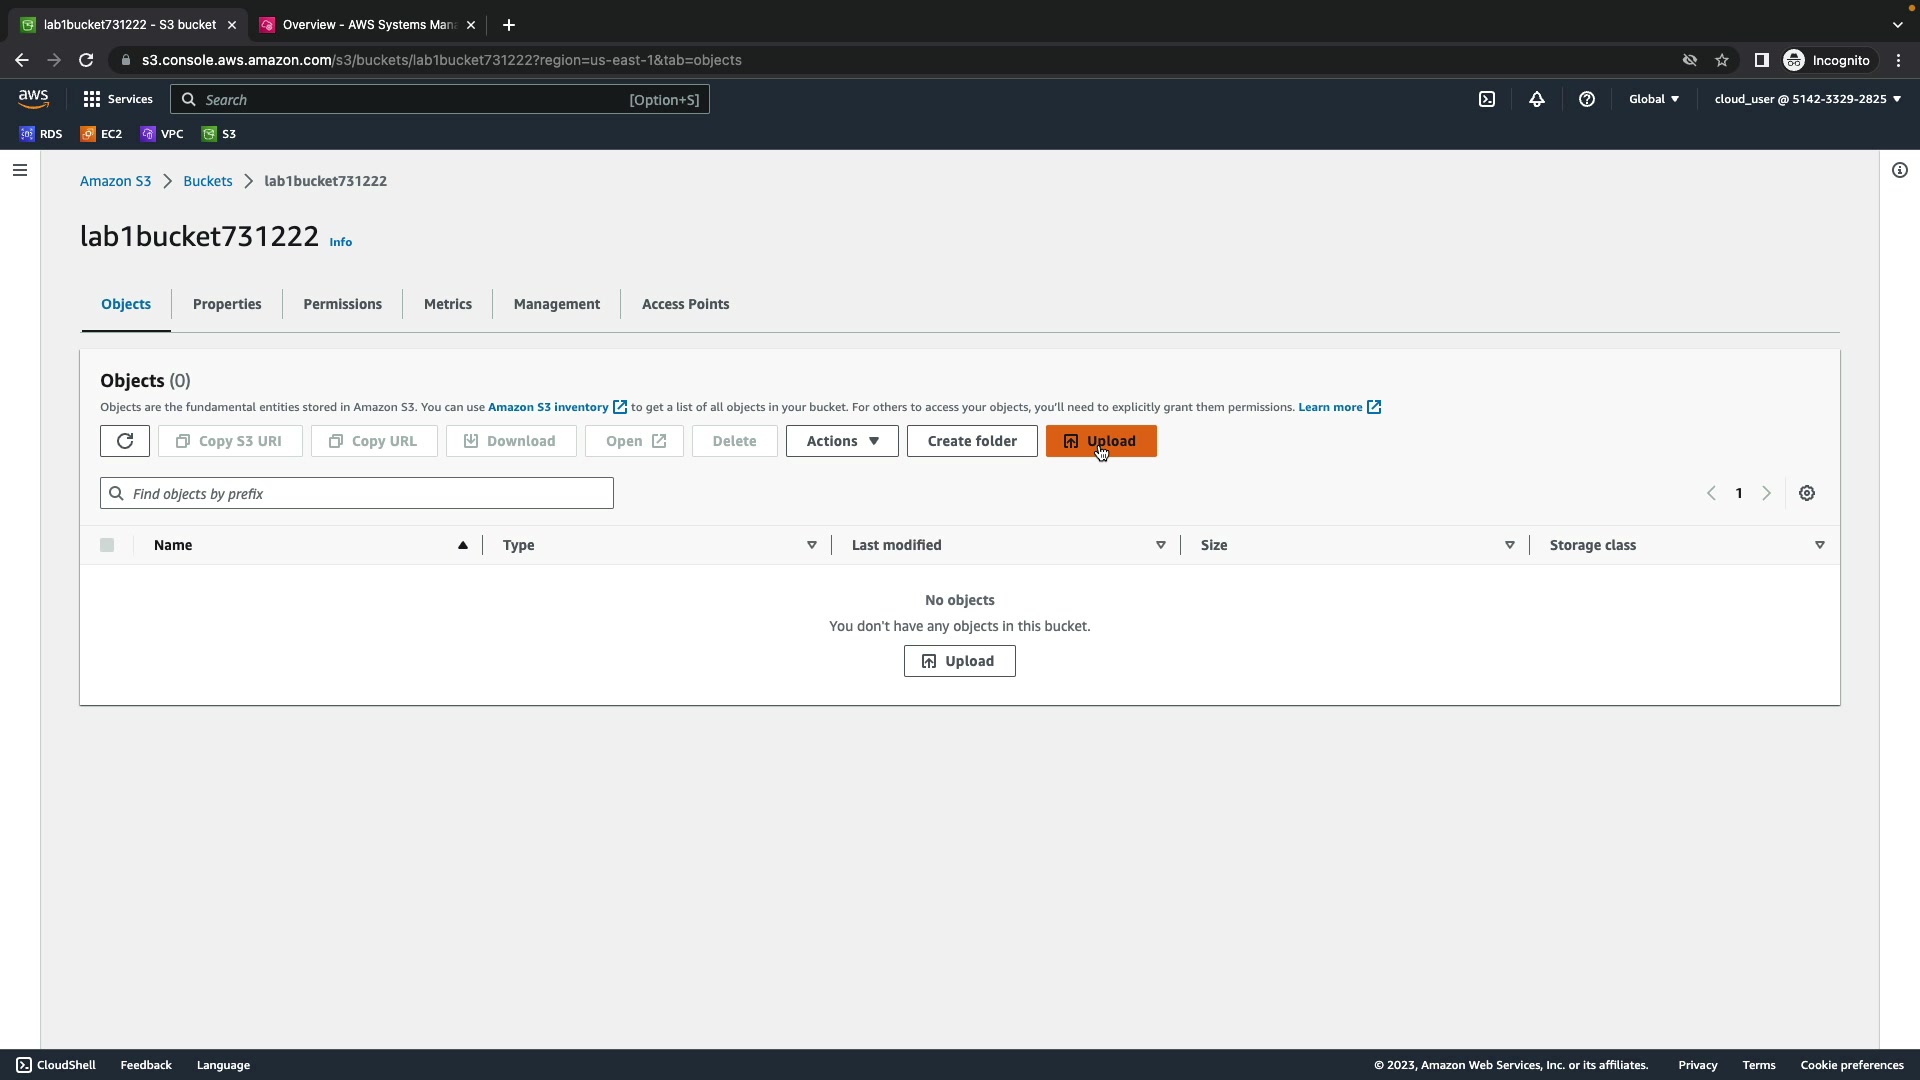Expand the cloud_user account menu
The width and height of the screenshot is (1920, 1080).
(x=1807, y=99)
